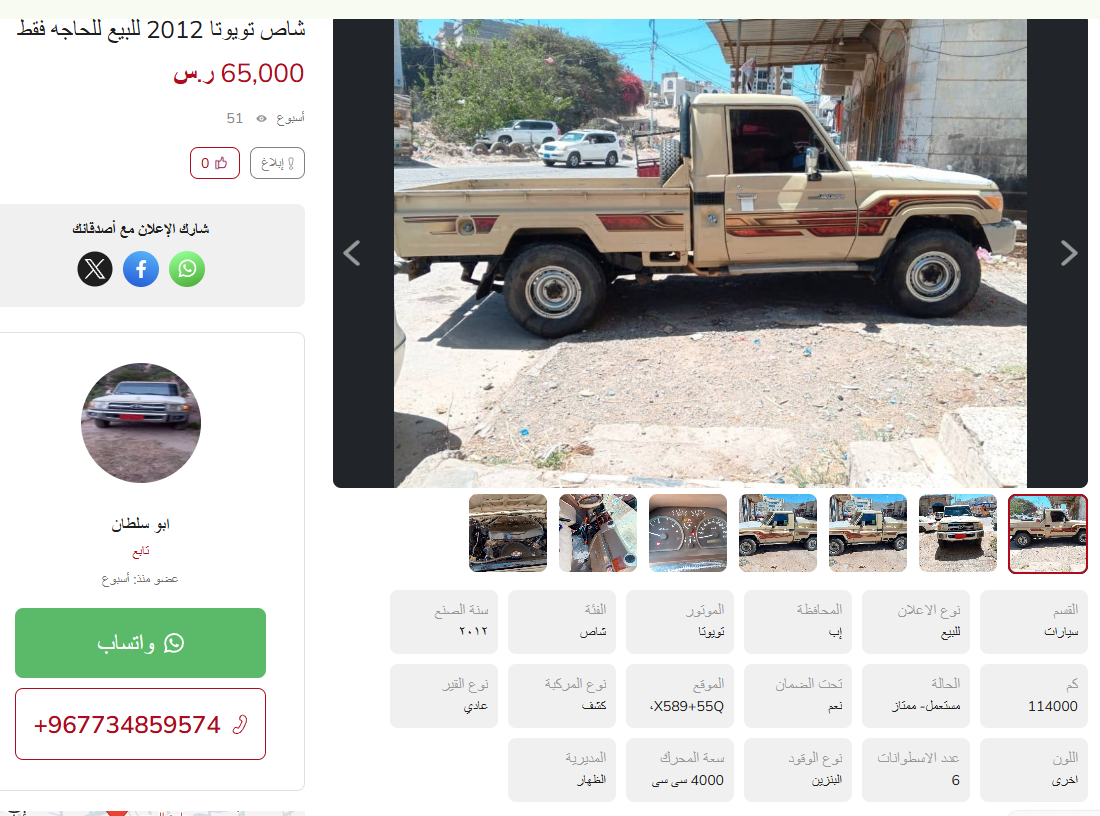Screen dimensions: 1100x816
Task: Call phone number +967734859574
Action: point(140,724)
